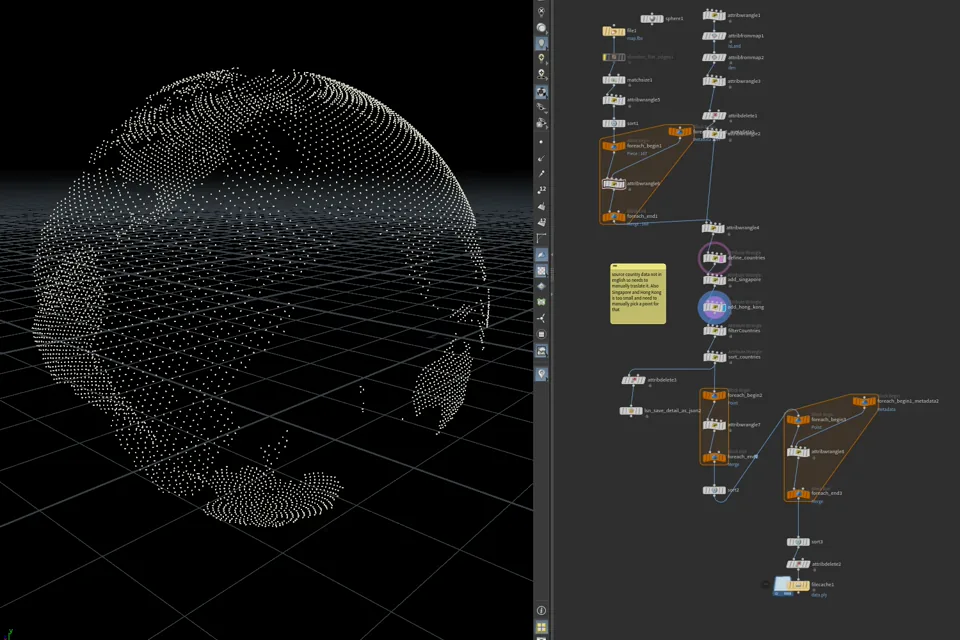
Task: Select the attribwrangle3 node
Action: pyautogui.click(x=714, y=81)
